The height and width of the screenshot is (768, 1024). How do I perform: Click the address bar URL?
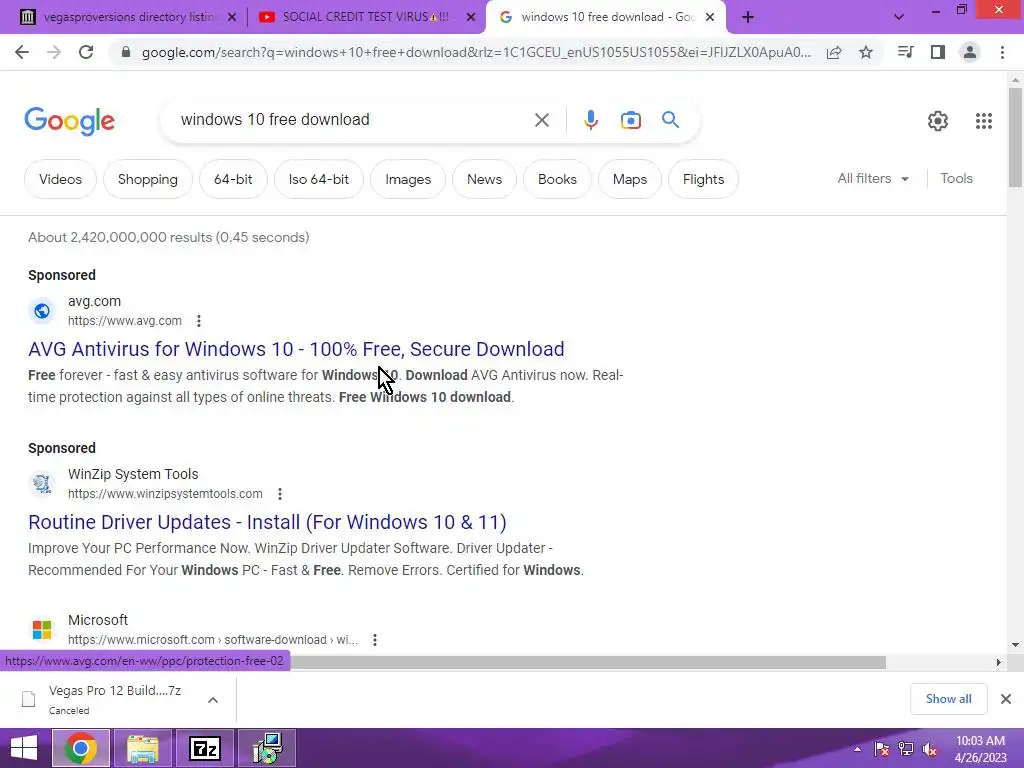476,52
